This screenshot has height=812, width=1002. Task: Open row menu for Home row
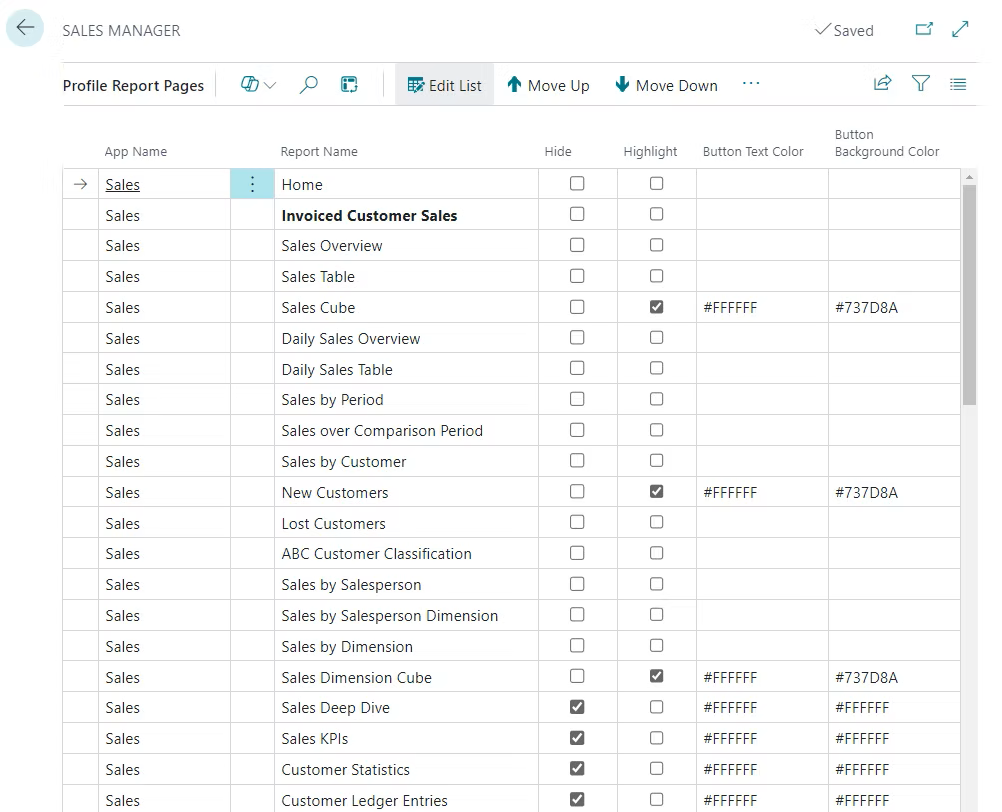pos(252,184)
